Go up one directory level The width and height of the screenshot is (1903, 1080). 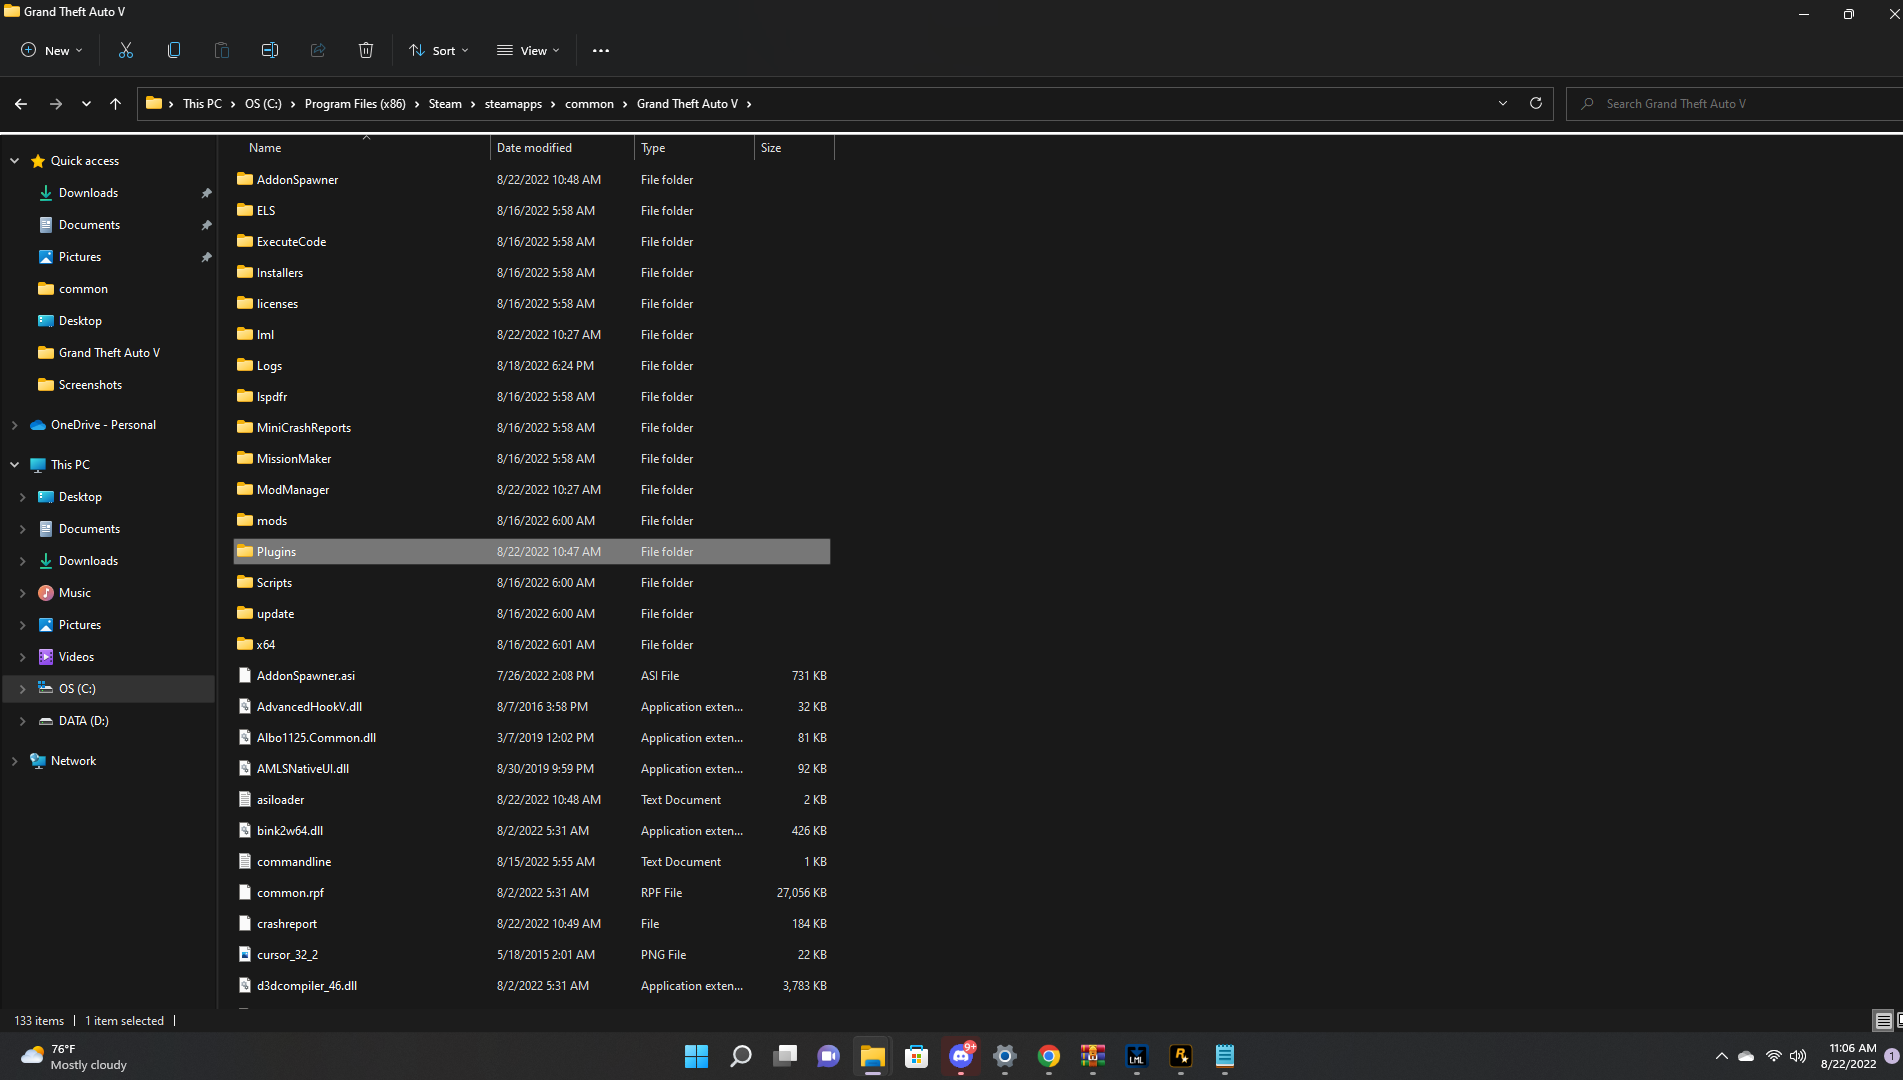coord(116,104)
